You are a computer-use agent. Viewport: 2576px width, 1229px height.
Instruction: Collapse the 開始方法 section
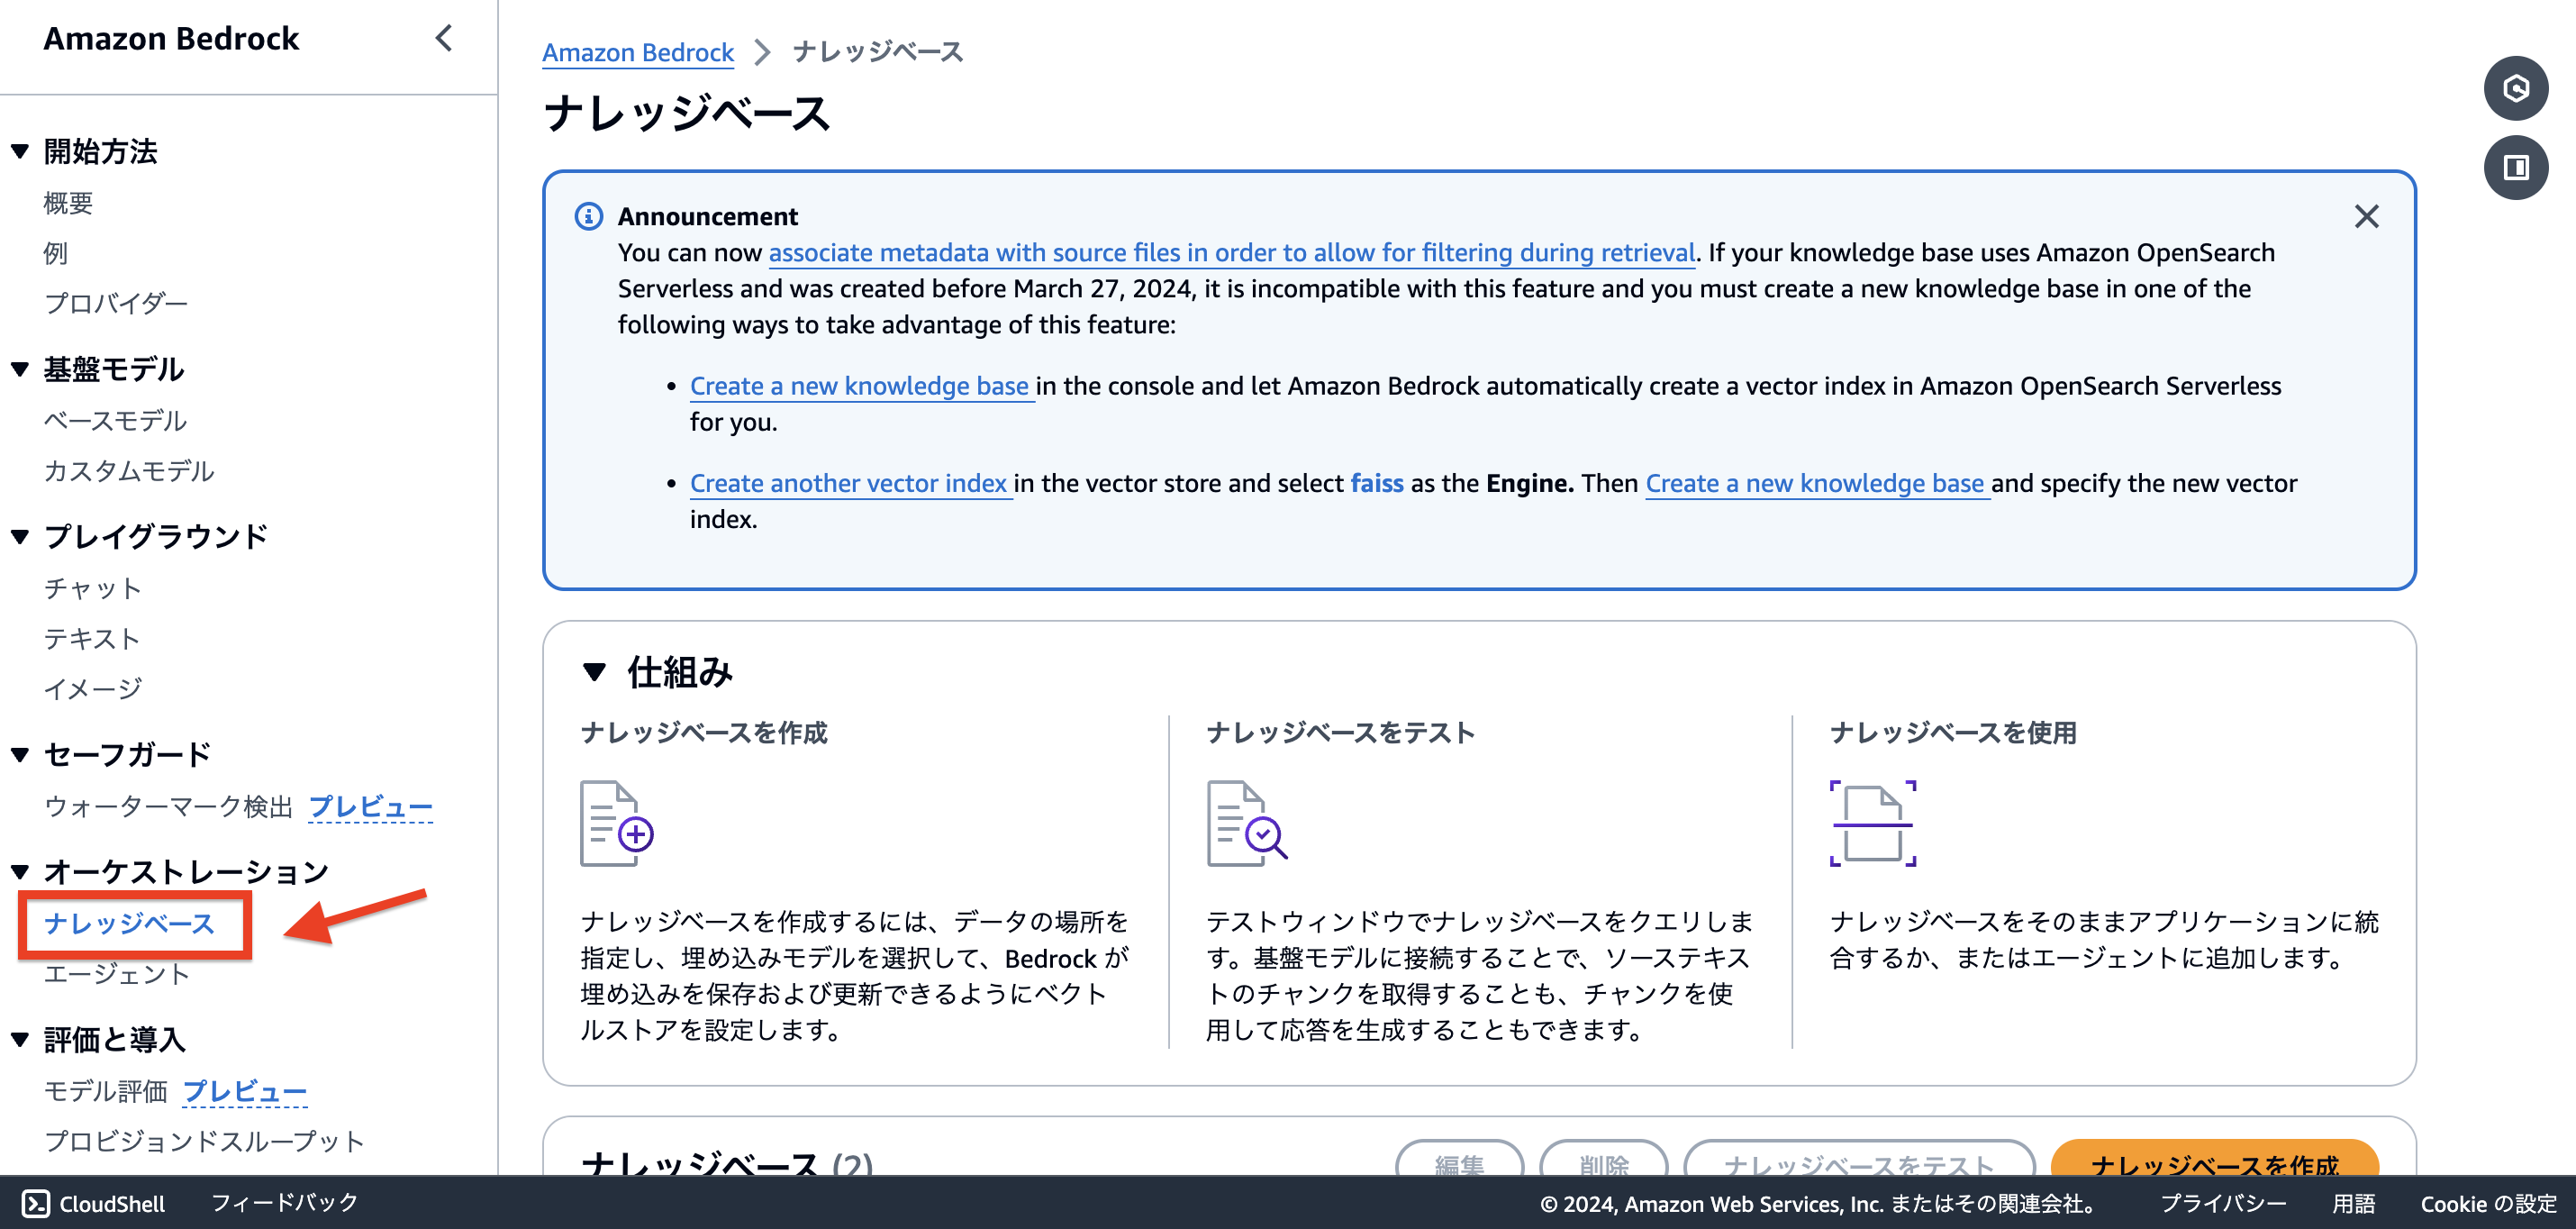pyautogui.click(x=19, y=151)
